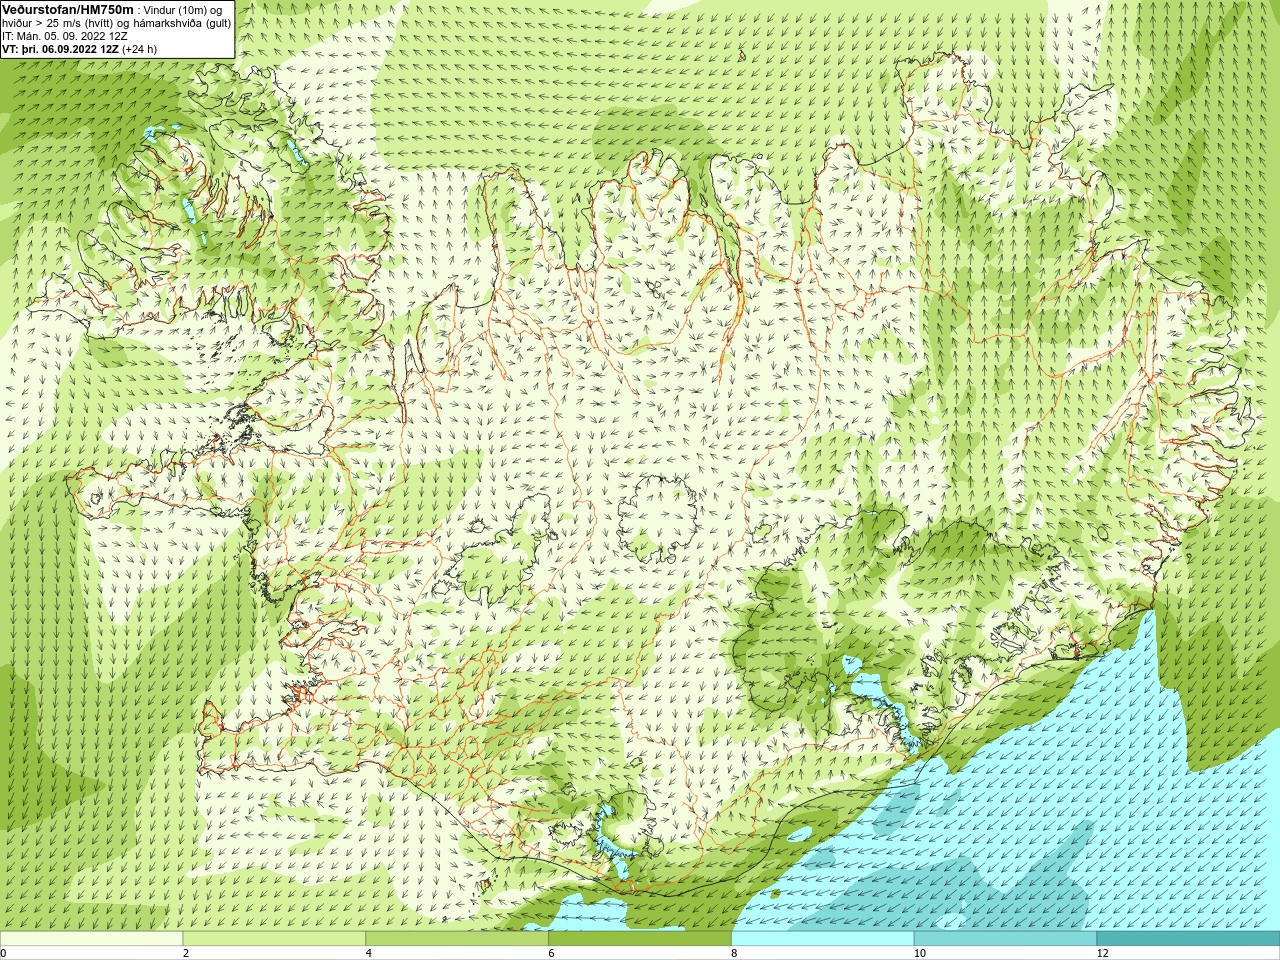
Task: Select the light green 2–4 m/s legend swatch
Action: point(274,939)
